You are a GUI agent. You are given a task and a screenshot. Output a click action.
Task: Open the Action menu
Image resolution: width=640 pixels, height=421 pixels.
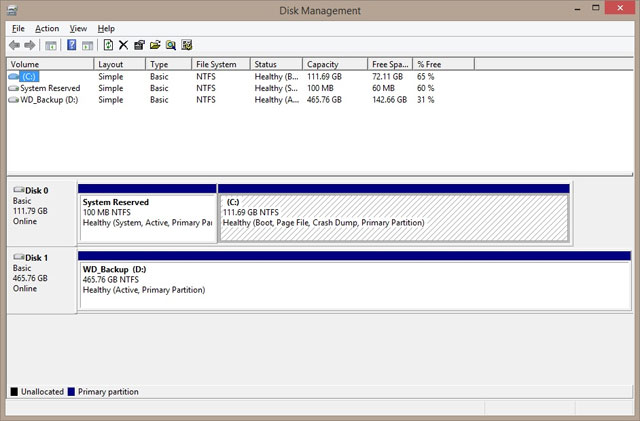(x=47, y=29)
